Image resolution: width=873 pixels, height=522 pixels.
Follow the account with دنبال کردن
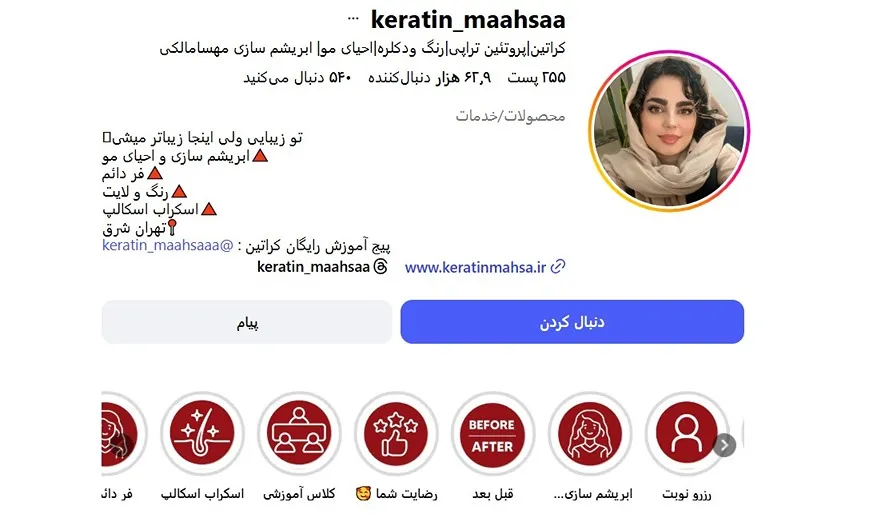point(572,322)
